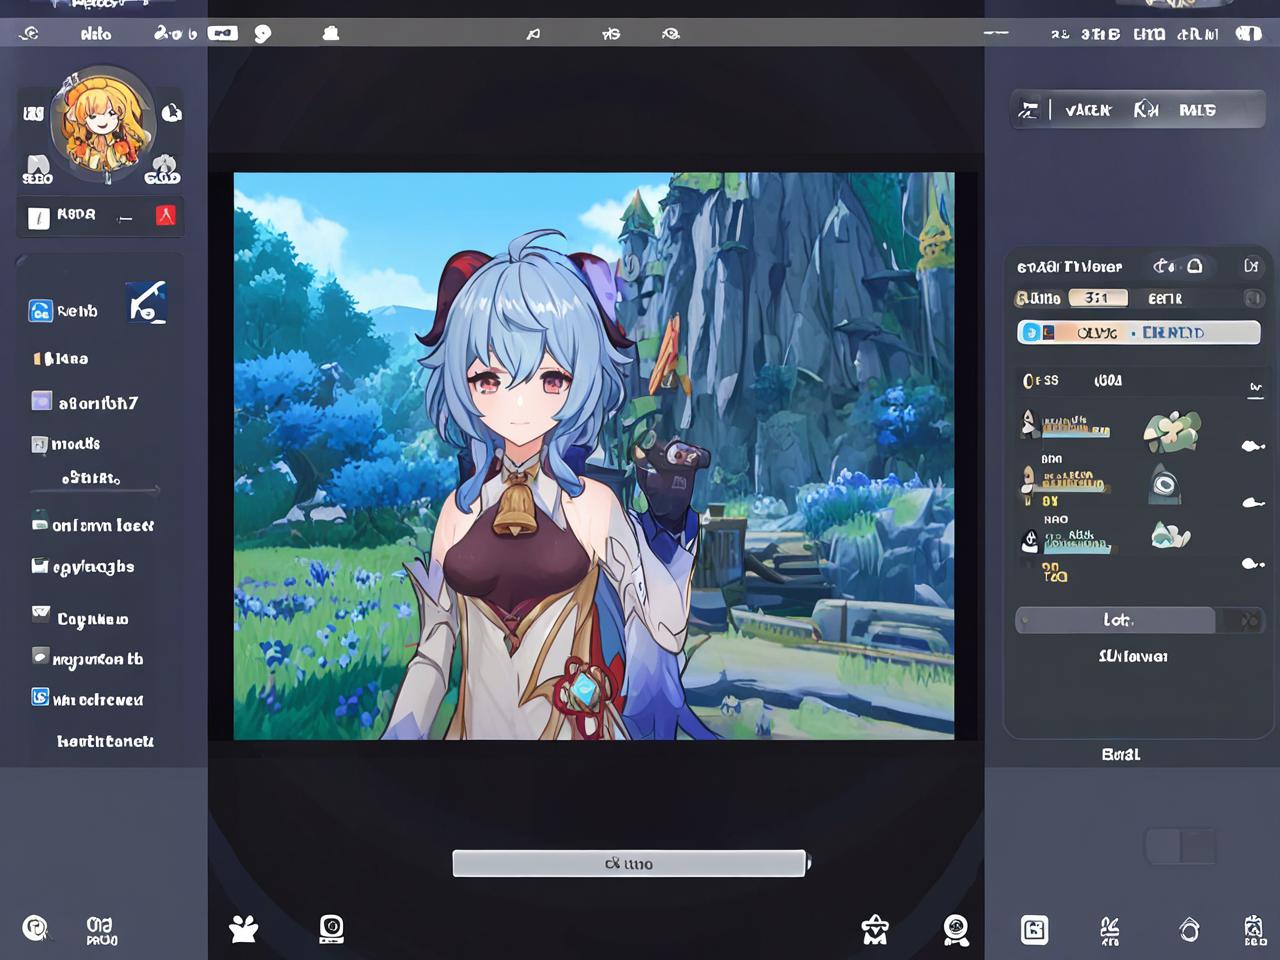The height and width of the screenshot is (960, 1280).
Task: Select the 1GOA column label
Action: point(1108,381)
